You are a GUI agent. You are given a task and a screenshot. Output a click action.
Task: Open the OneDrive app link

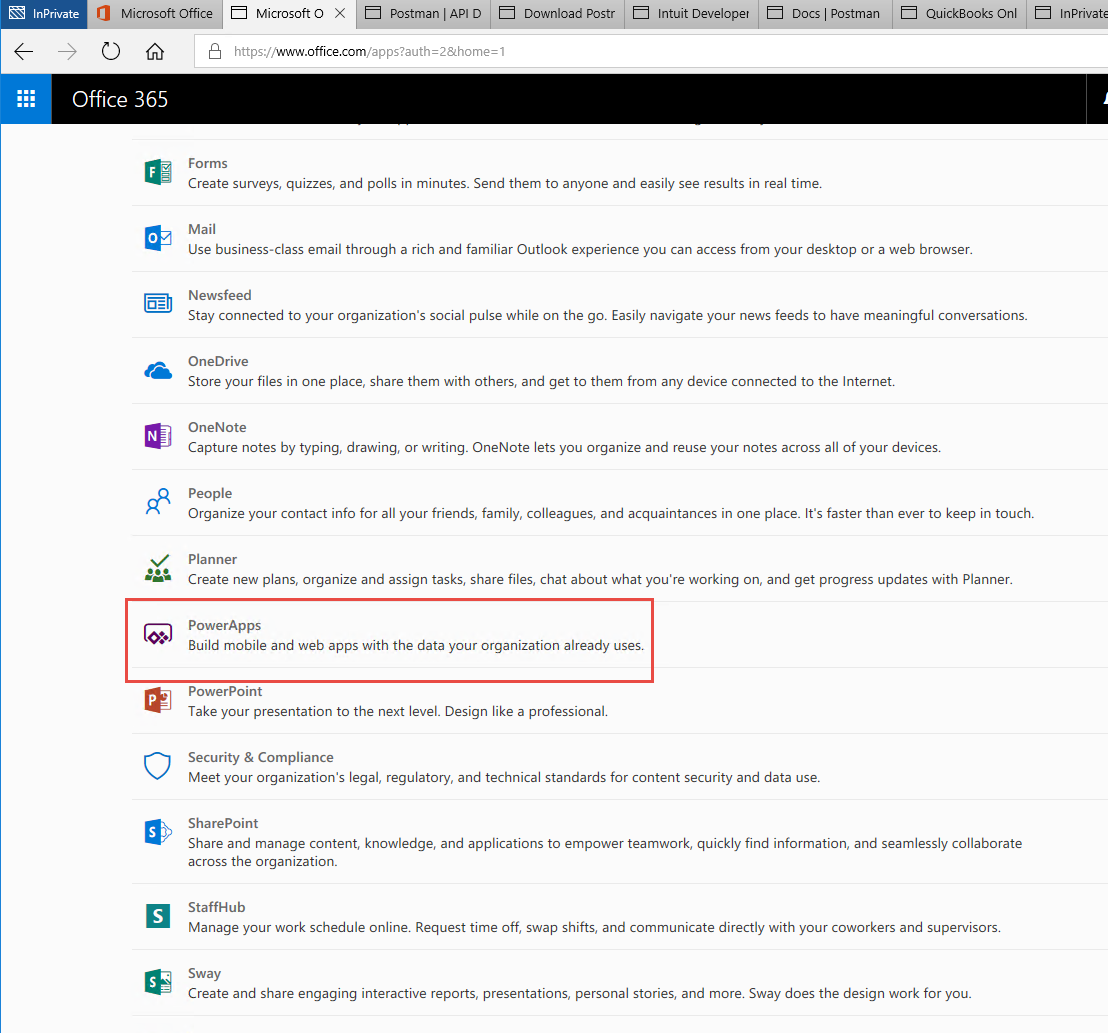218,361
